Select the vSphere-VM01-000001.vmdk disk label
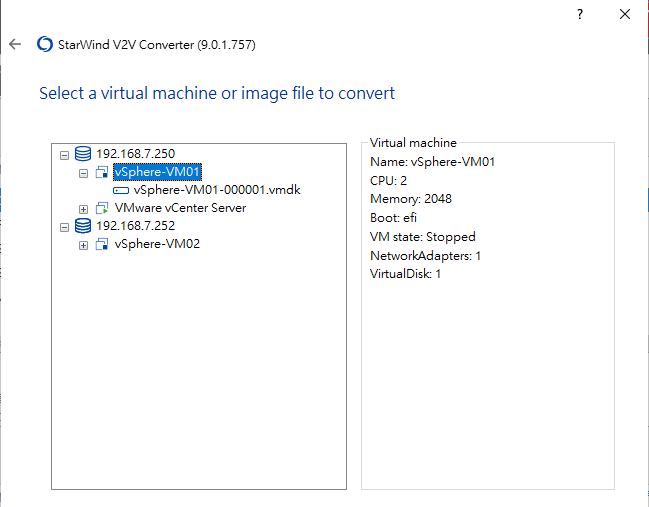This screenshot has width=649, height=507. coord(217,190)
